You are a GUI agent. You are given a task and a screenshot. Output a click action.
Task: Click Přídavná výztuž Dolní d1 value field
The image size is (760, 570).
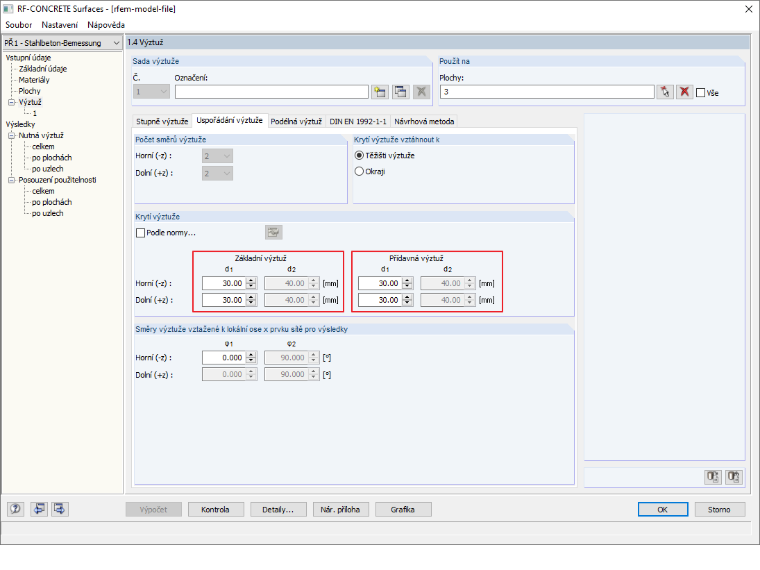[x=380, y=301]
